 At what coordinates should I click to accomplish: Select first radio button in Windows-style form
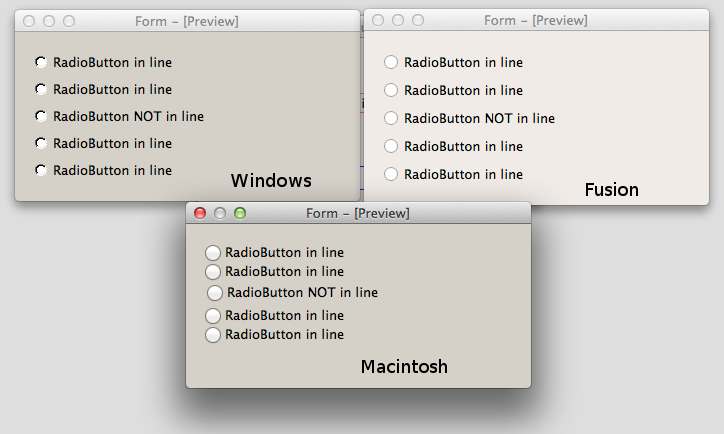41,62
